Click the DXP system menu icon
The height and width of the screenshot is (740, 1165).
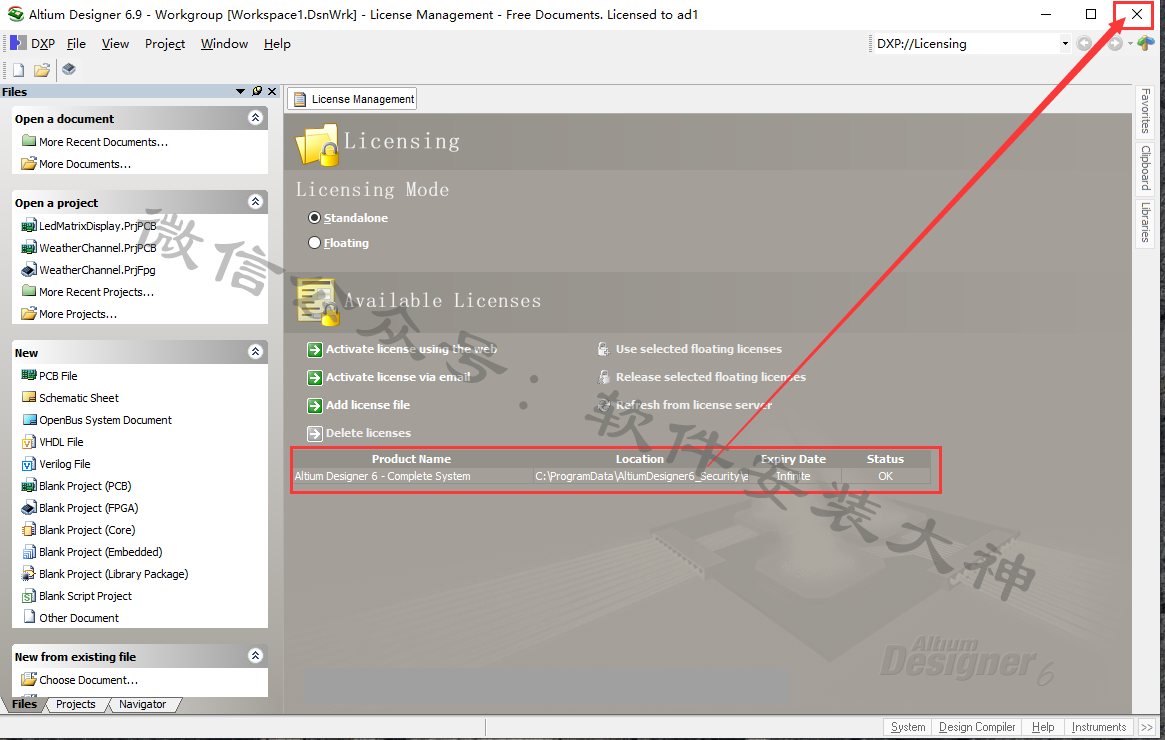pyautogui.click(x=19, y=43)
